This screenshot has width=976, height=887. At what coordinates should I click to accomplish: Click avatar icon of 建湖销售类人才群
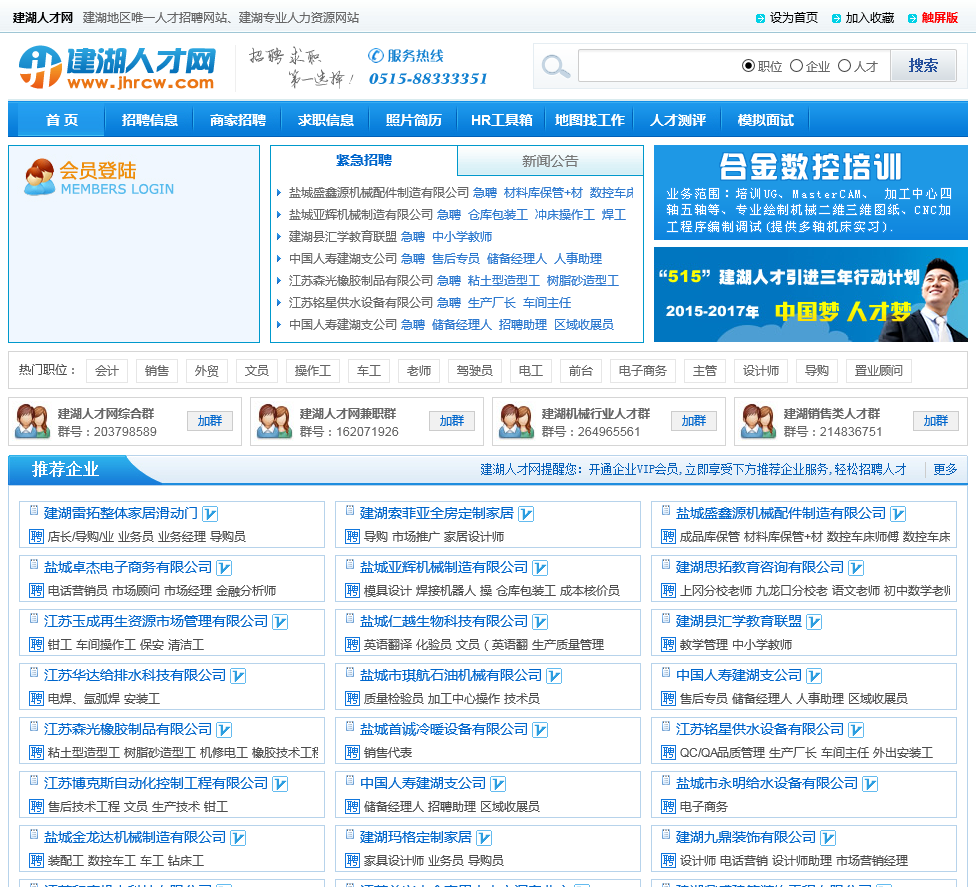[x=758, y=421]
